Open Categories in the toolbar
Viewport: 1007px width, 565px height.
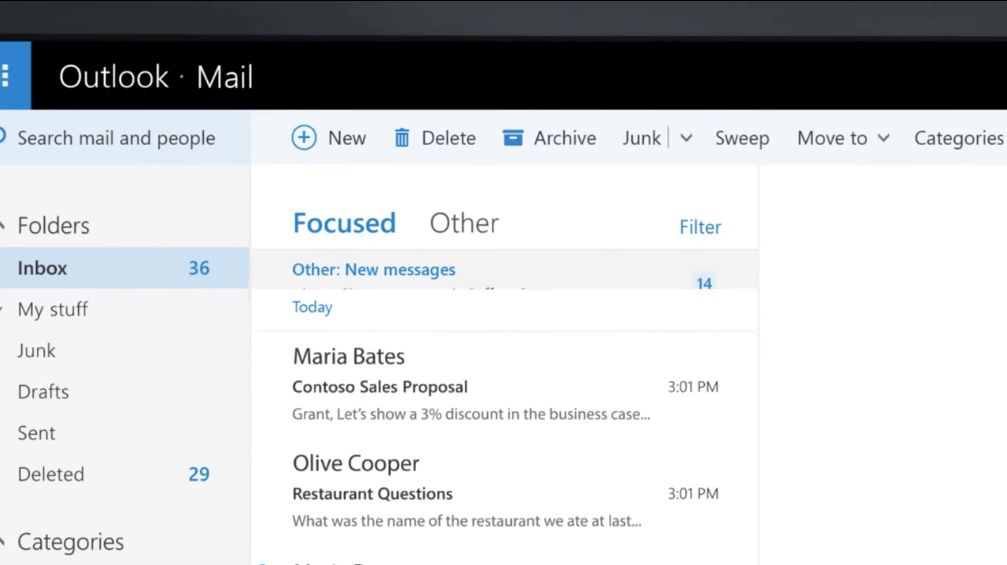coord(959,138)
